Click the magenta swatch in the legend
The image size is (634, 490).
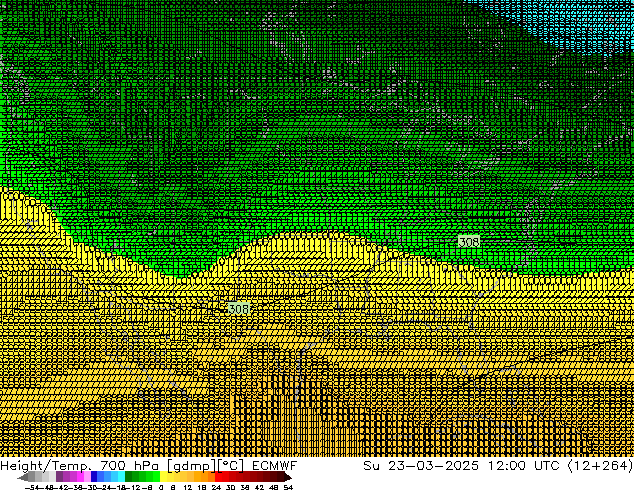(x=80, y=477)
